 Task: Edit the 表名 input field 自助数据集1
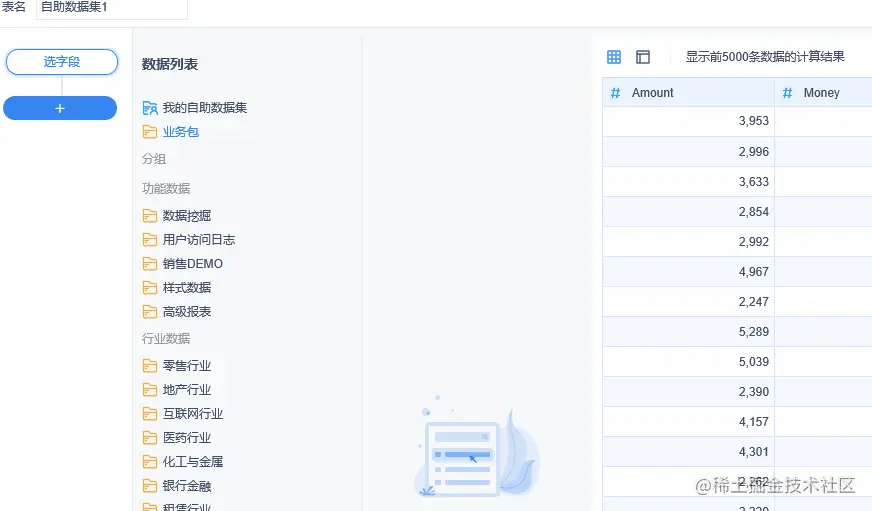coord(112,8)
